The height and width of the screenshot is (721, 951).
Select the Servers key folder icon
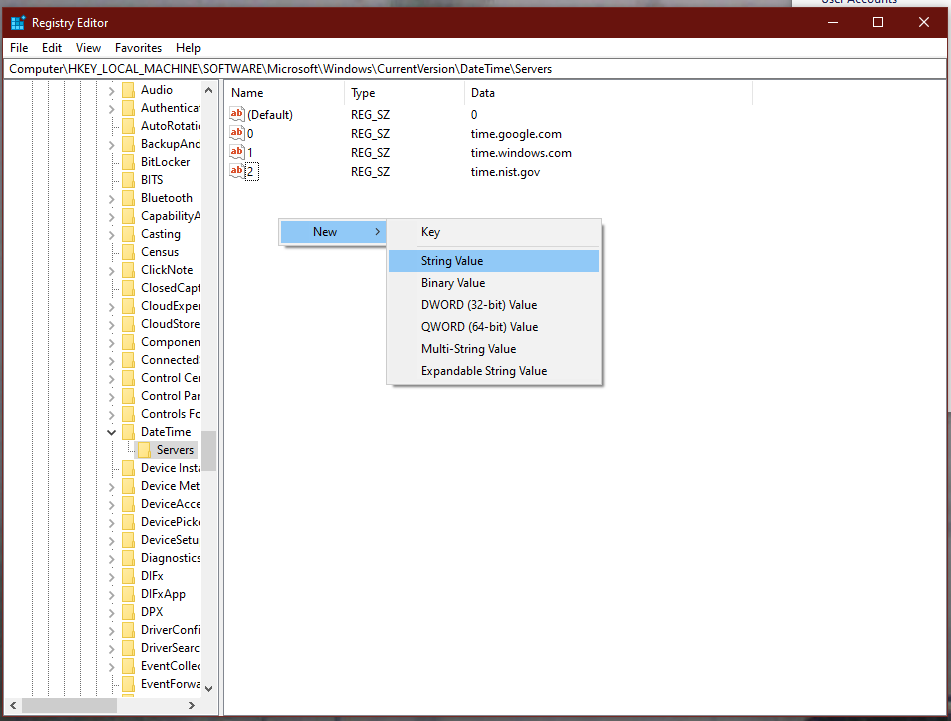tap(143, 449)
